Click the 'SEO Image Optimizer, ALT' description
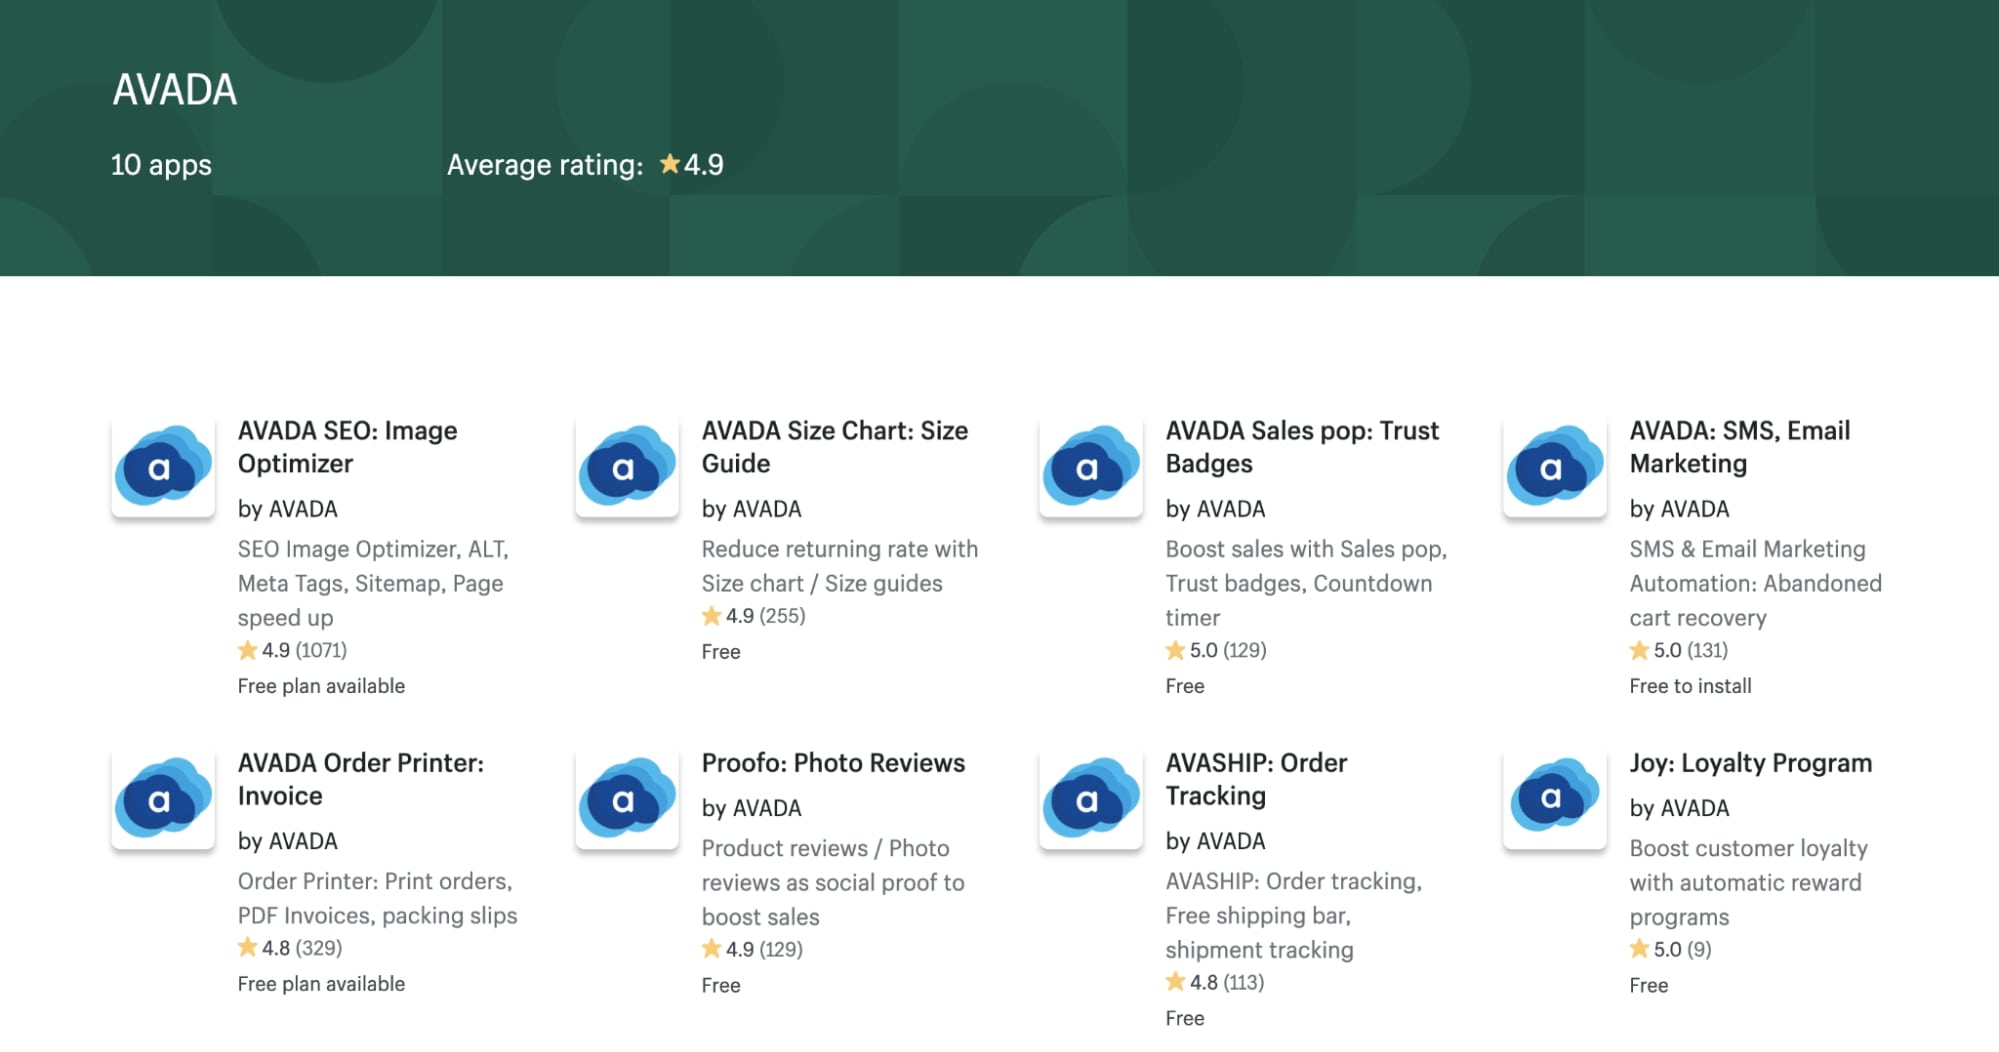 pos(373,583)
